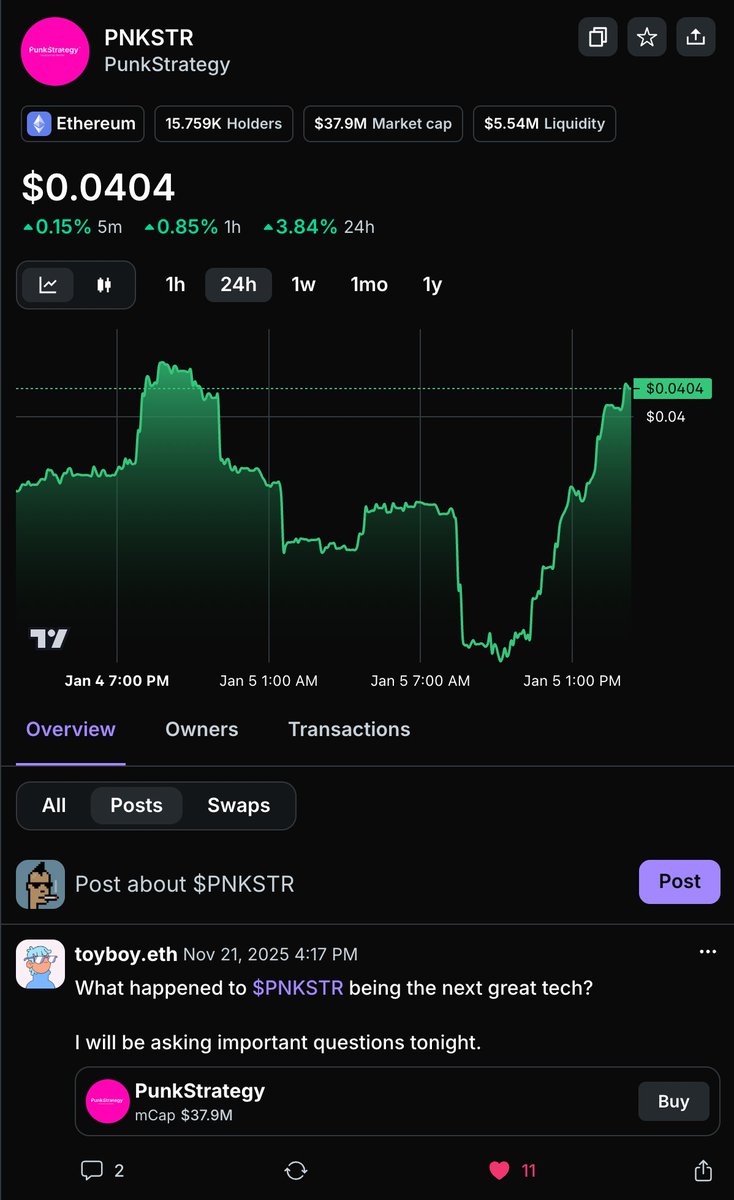Share the toyboy.eth post
This screenshot has width=734, height=1200.
[703, 1170]
